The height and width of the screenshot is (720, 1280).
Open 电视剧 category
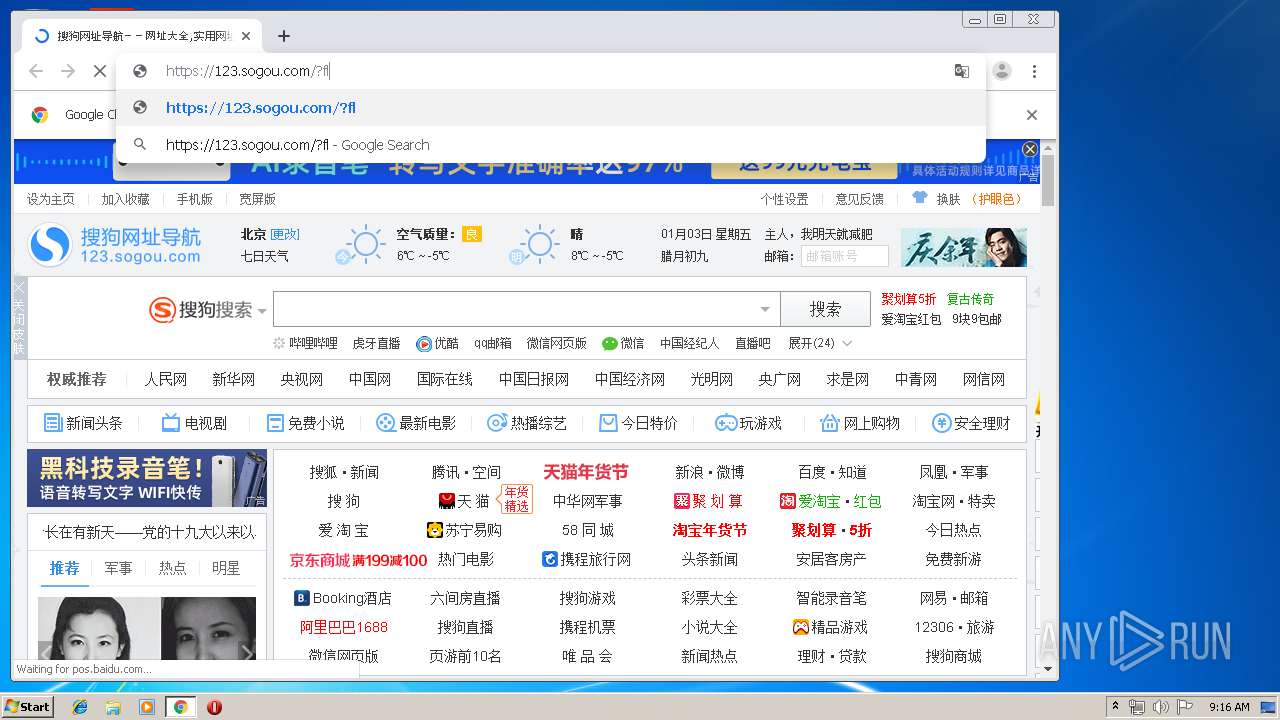click(x=194, y=423)
